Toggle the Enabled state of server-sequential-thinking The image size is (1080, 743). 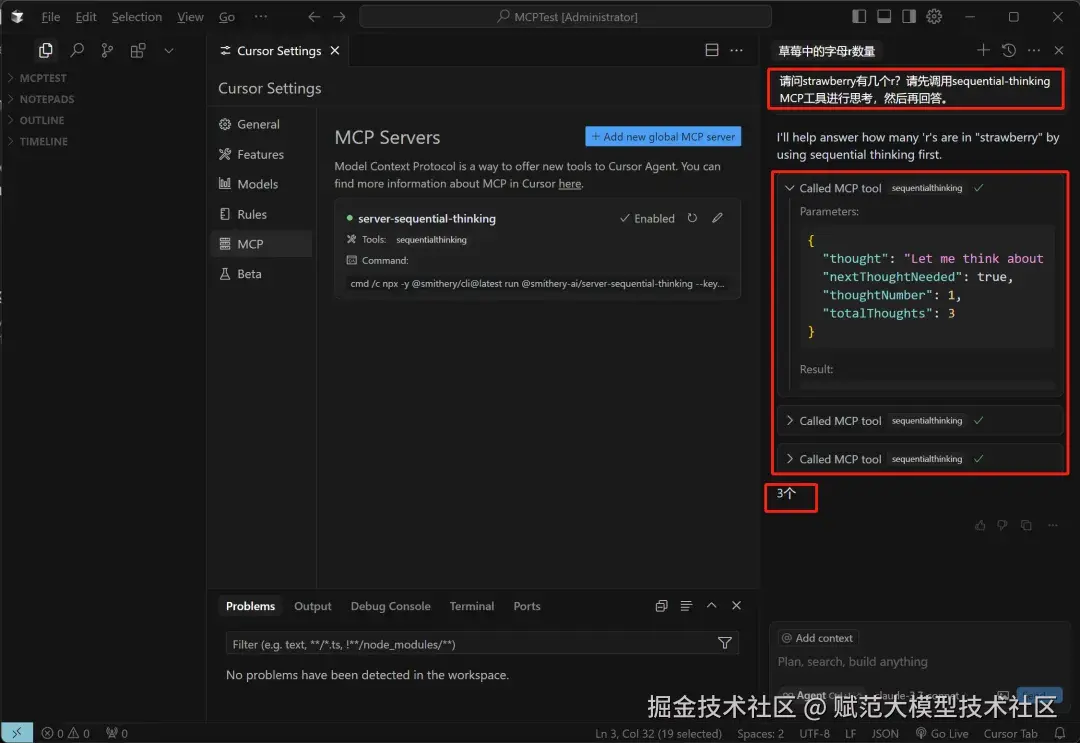click(x=647, y=218)
